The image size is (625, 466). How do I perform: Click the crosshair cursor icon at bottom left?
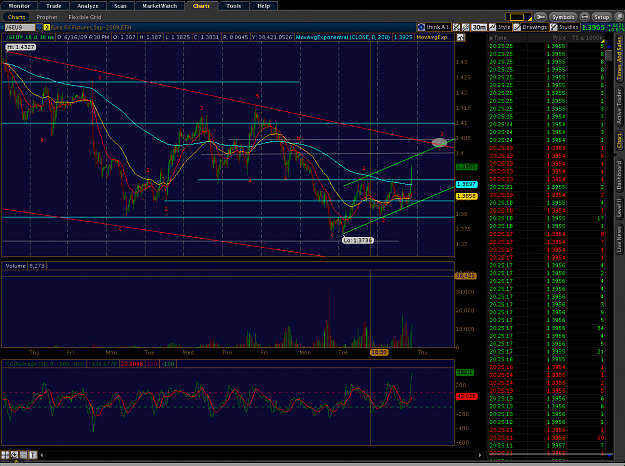[x=14, y=455]
